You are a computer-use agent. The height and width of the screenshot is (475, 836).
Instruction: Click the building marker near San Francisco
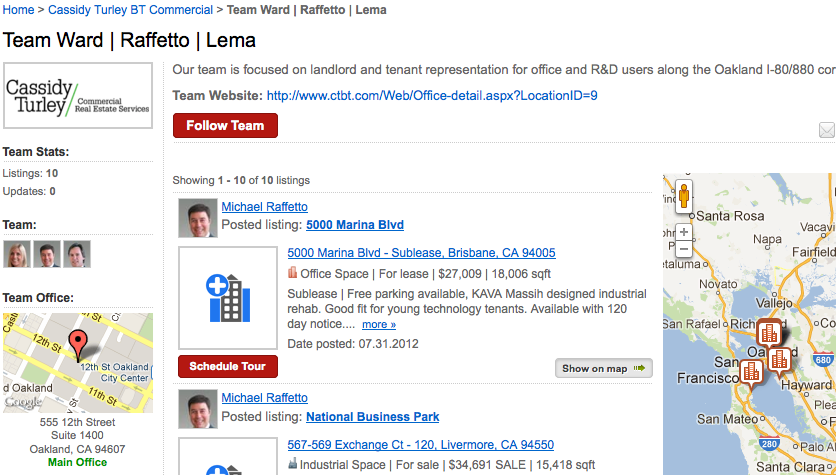click(x=751, y=373)
